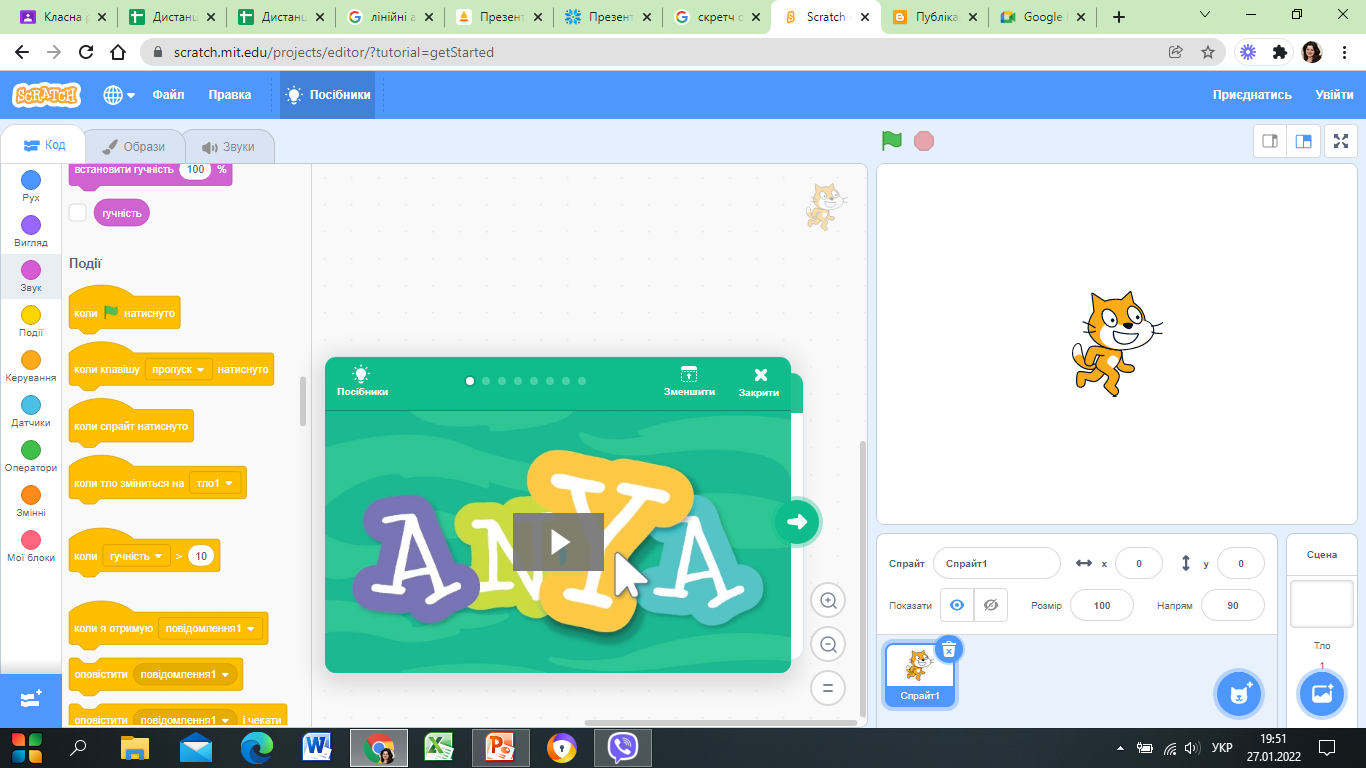Open the language globe menu

tap(119, 95)
